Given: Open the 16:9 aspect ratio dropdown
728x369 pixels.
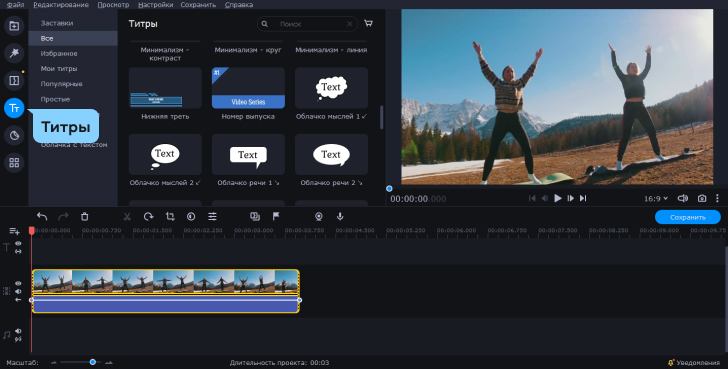Looking at the screenshot, I should click(x=656, y=198).
